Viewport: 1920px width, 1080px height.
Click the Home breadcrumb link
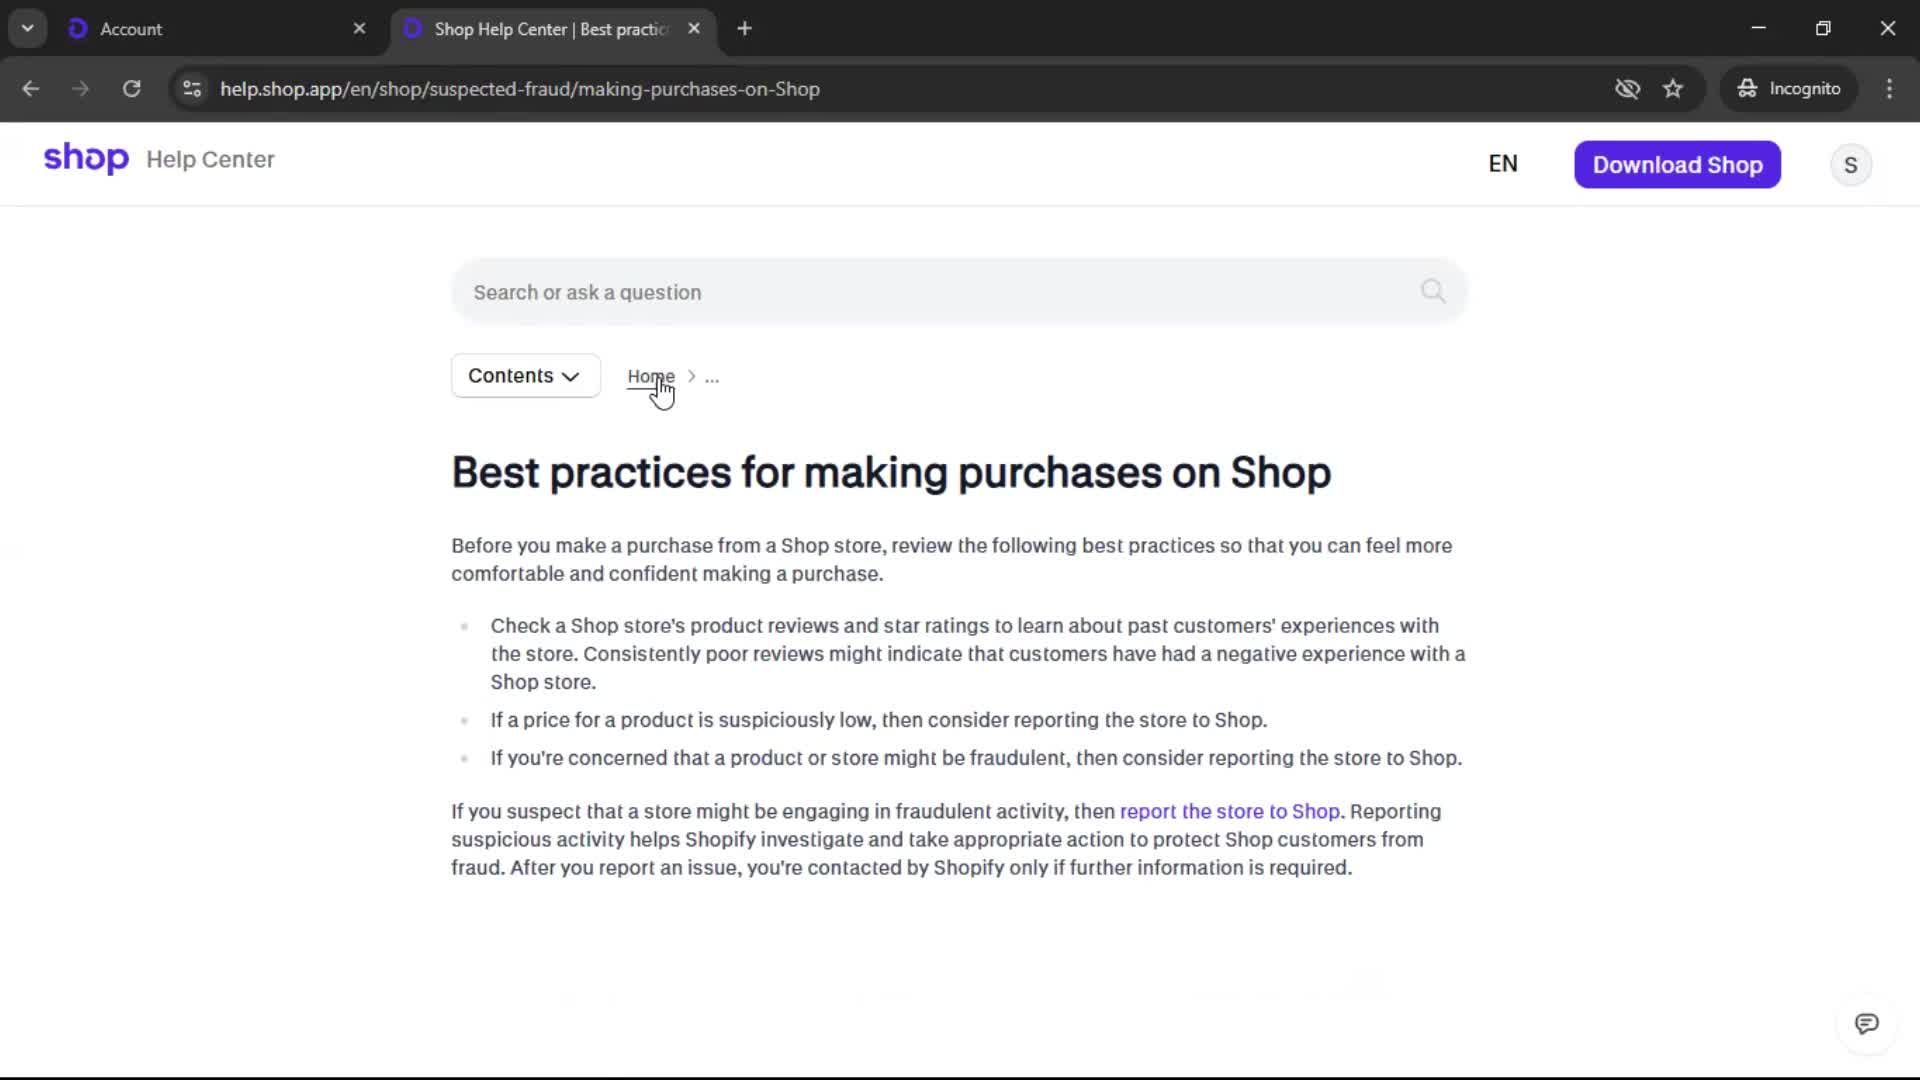[x=650, y=377]
